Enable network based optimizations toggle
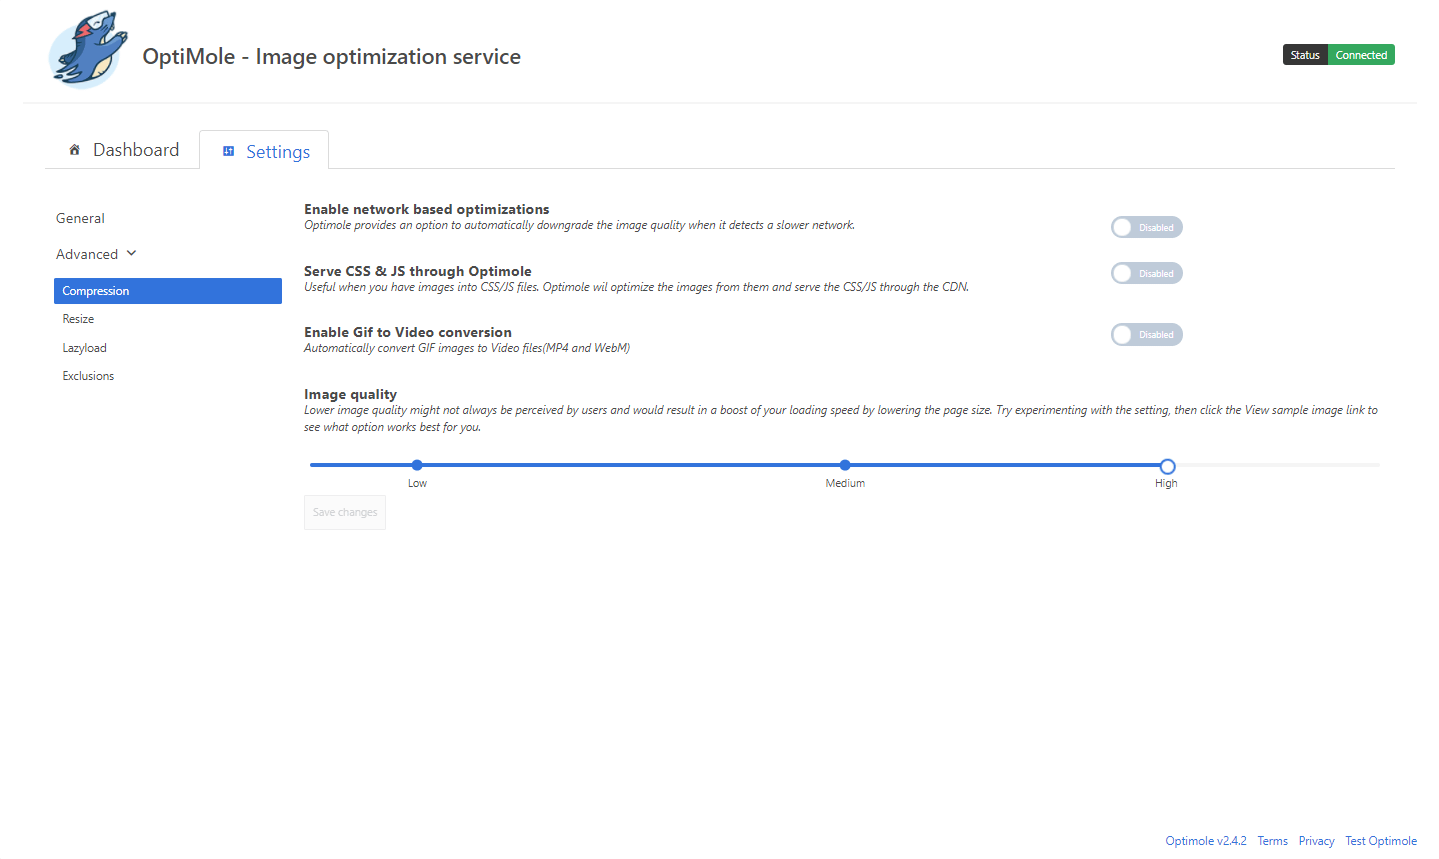Image resolution: width=1439 pixels, height=859 pixels. click(1146, 227)
